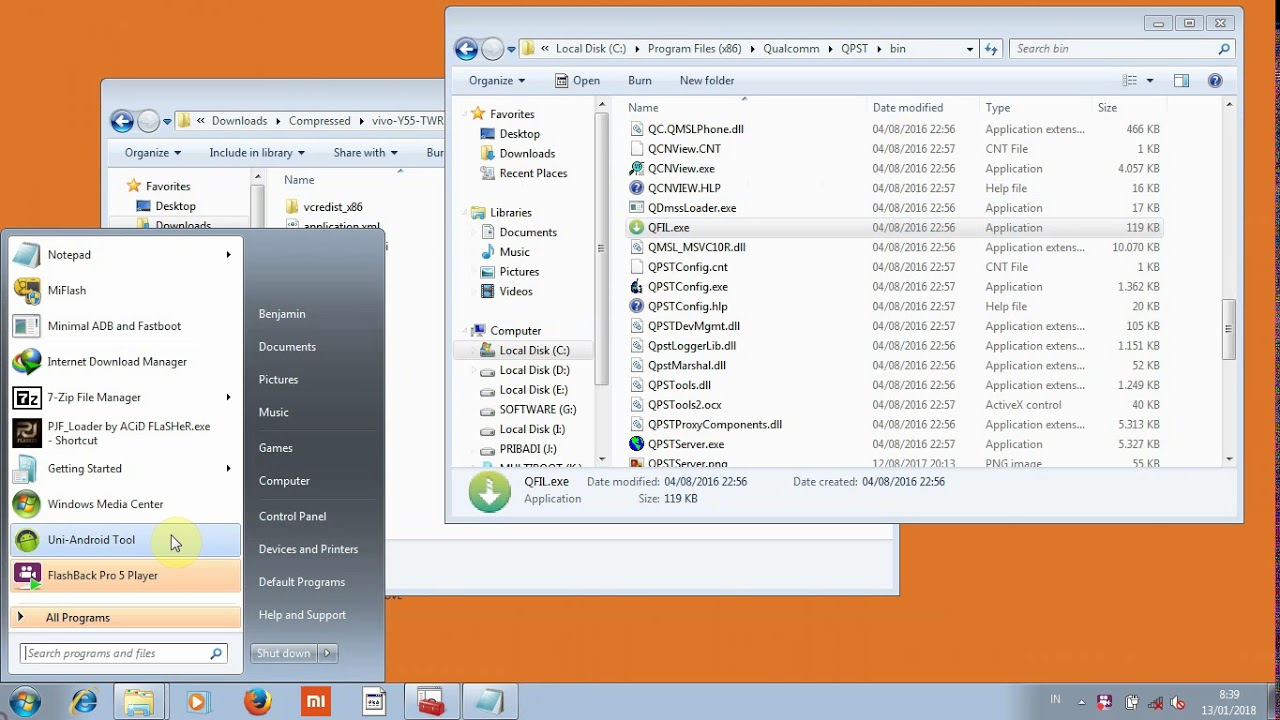Open Firefox from taskbar
1280x720 pixels.
click(257, 702)
